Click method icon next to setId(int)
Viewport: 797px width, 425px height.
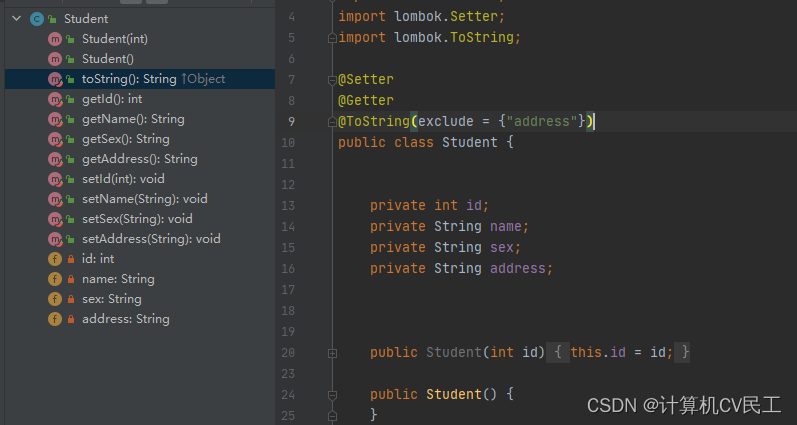coord(55,179)
